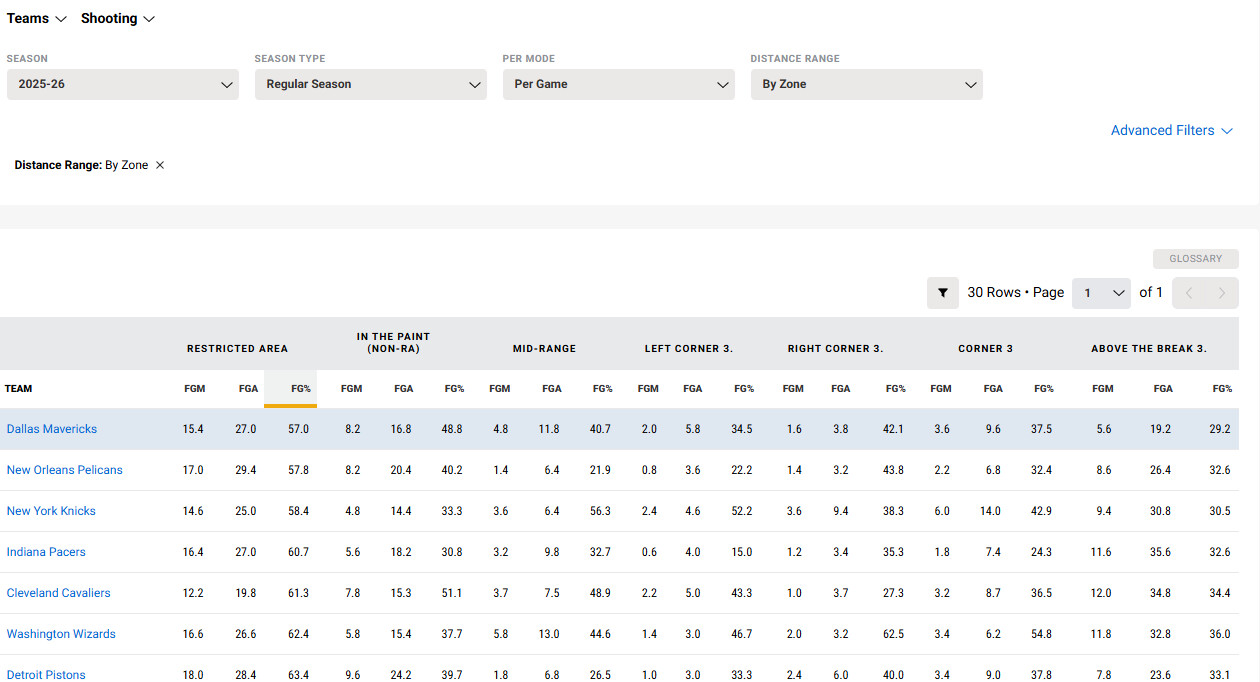Screen dimensions: 1260x682
Task: Select Dallas Mavericks restricted area FG% 57.0
Action: (x=298, y=429)
